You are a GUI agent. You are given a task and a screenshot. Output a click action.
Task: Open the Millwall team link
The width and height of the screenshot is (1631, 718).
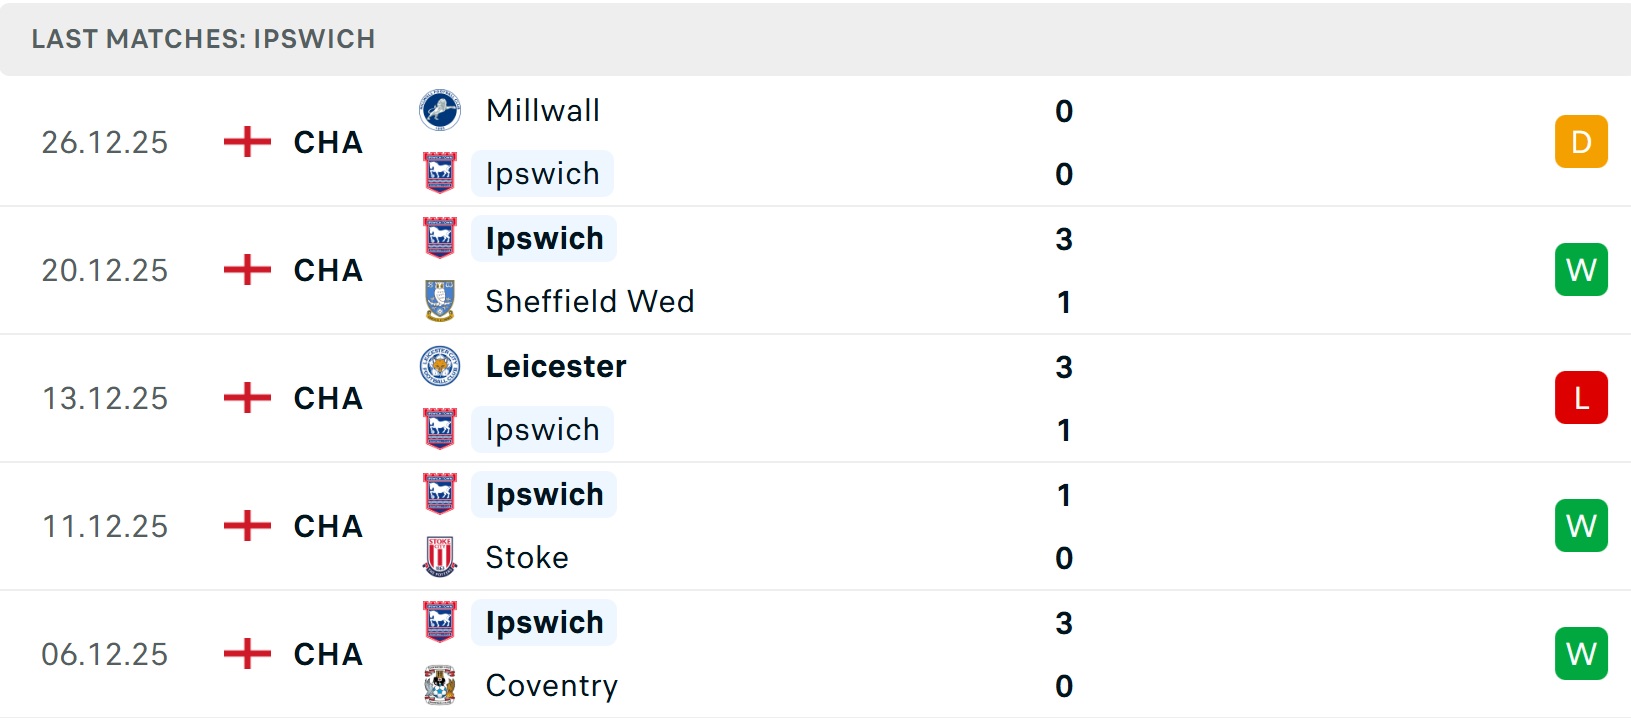(543, 110)
